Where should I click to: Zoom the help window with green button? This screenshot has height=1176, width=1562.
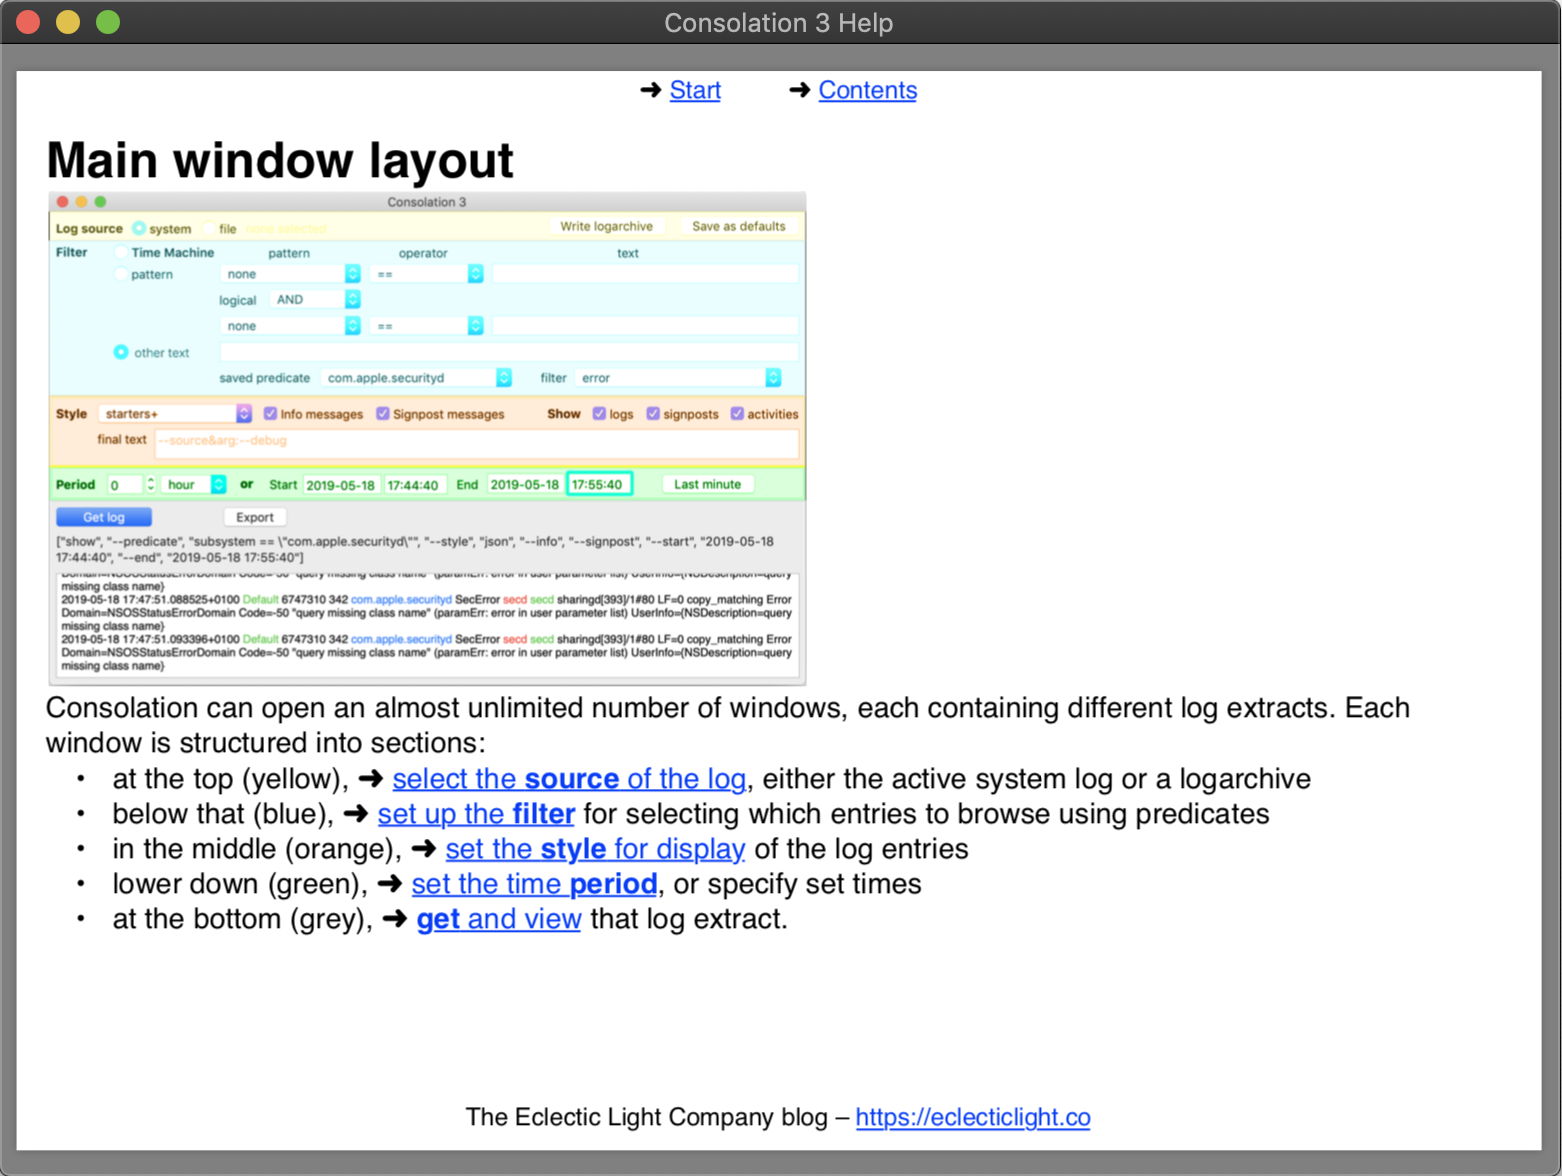click(x=108, y=22)
